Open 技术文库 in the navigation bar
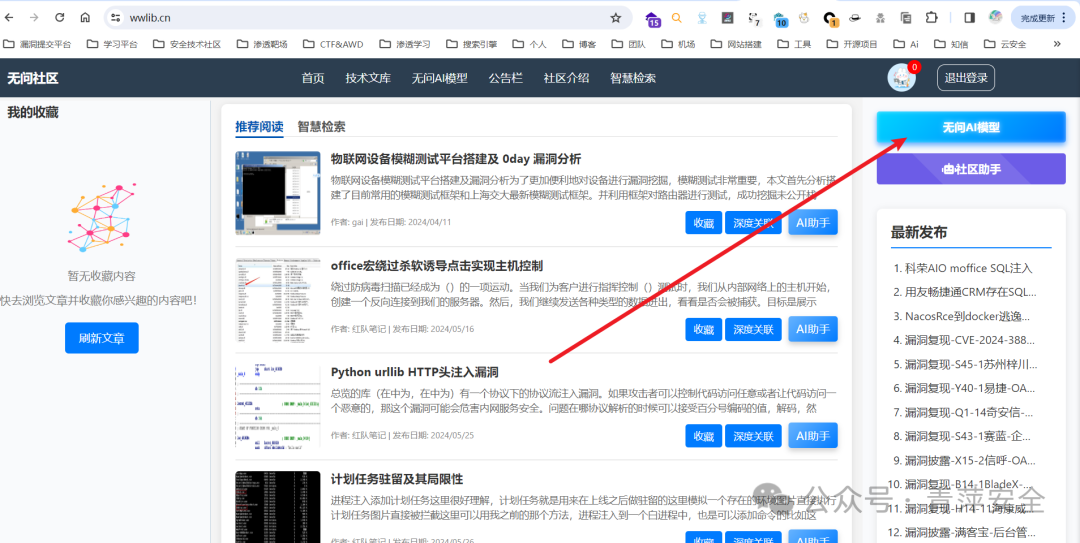 click(x=368, y=78)
